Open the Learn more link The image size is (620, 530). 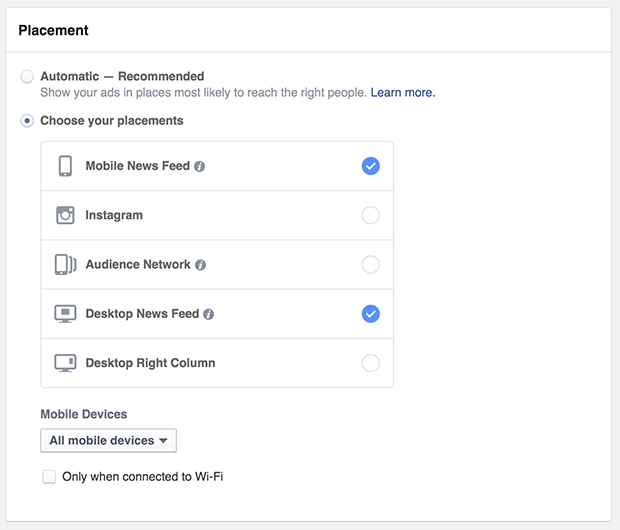pyautogui.click(x=403, y=93)
